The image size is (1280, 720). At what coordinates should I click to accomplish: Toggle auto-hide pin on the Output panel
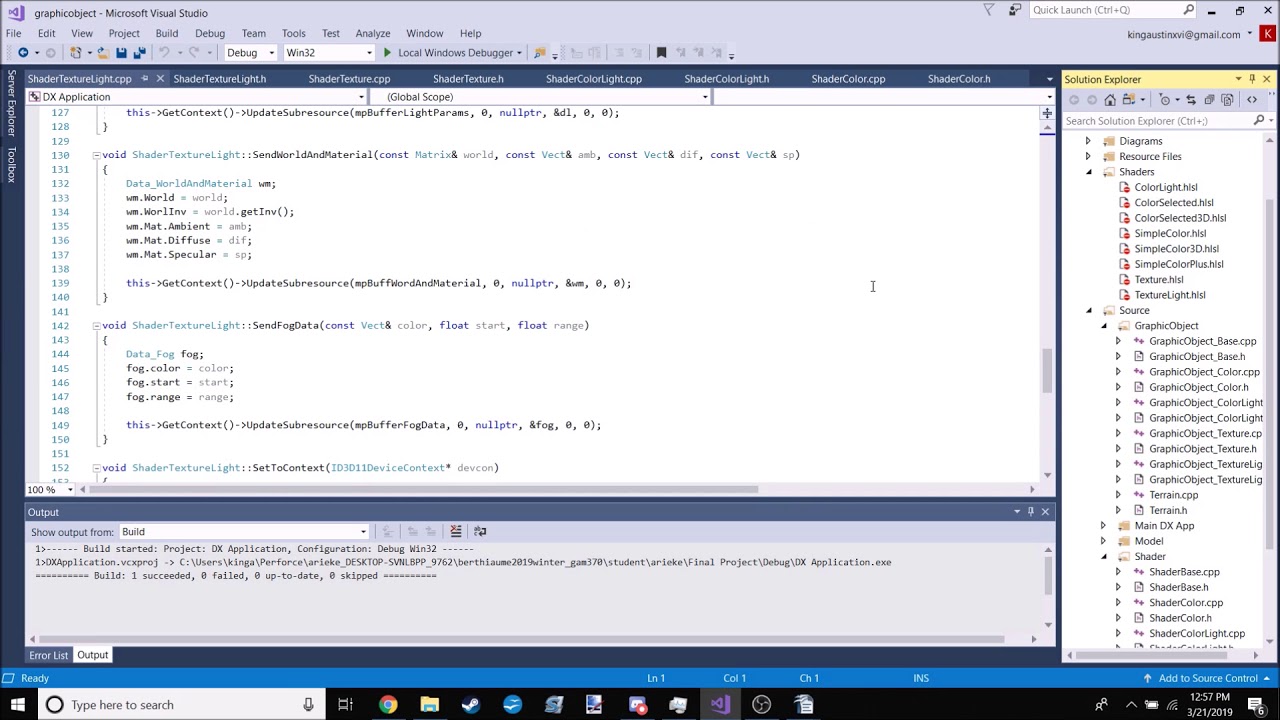pos(1031,512)
